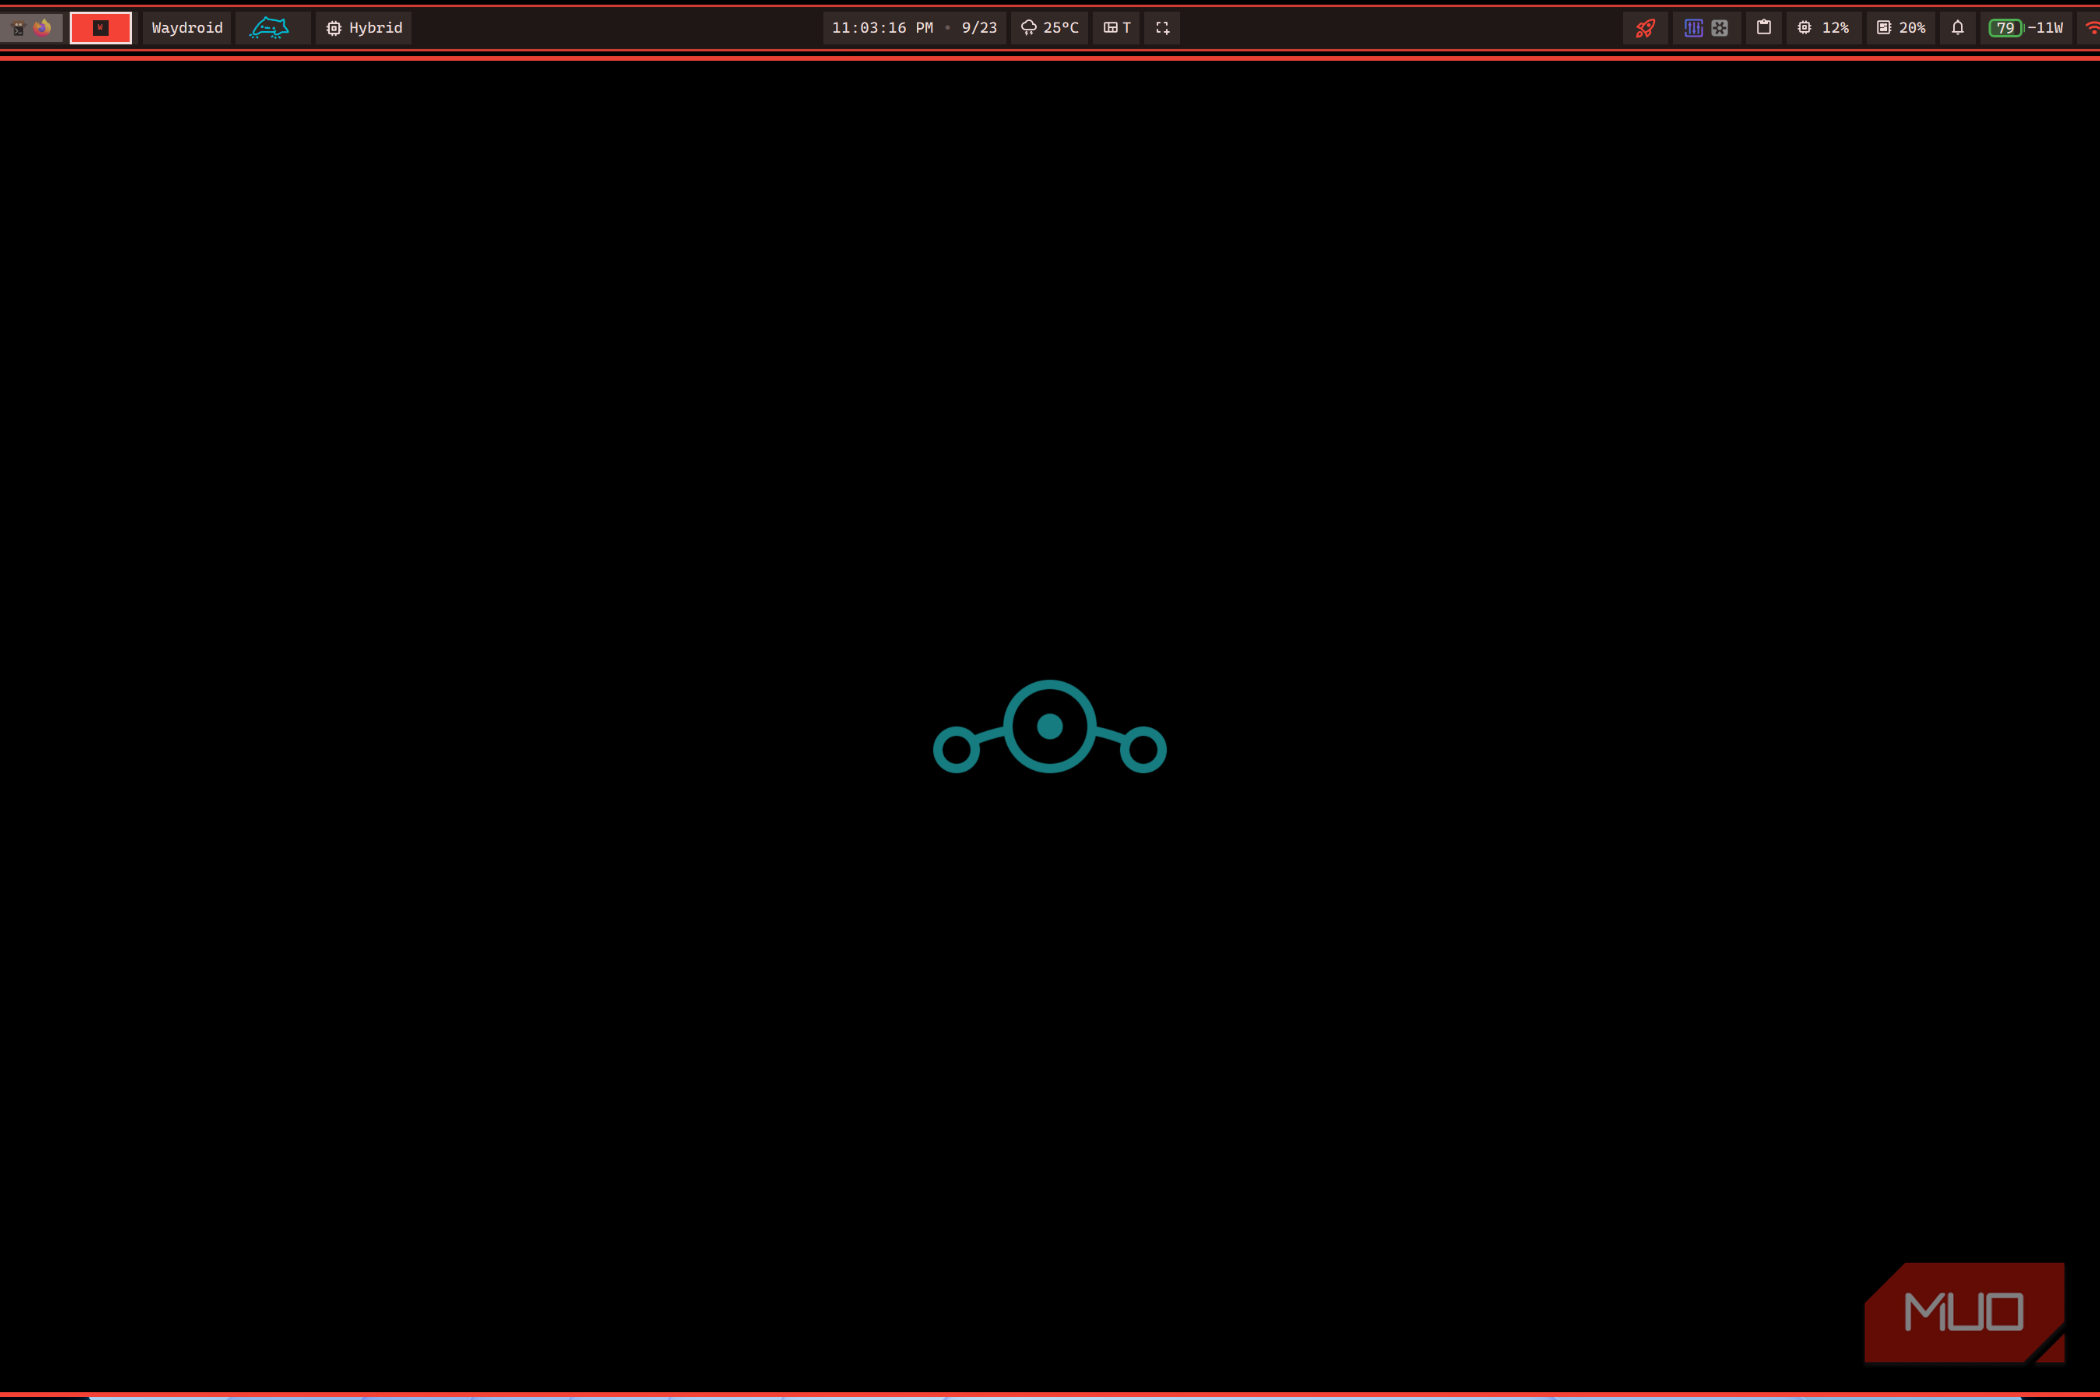Click the -11W power draw text
Screen dimensions: 2100x1400
pos(2045,28)
